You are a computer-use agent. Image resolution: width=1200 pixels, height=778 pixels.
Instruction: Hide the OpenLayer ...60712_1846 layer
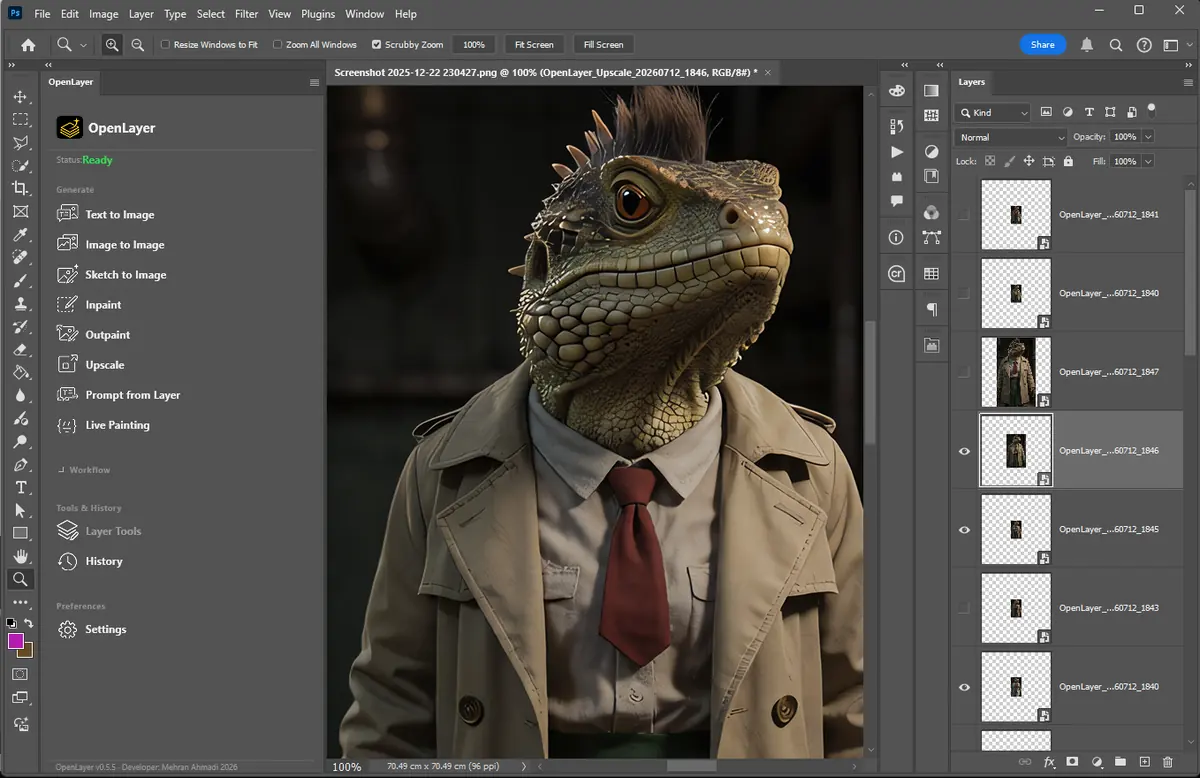(964, 451)
